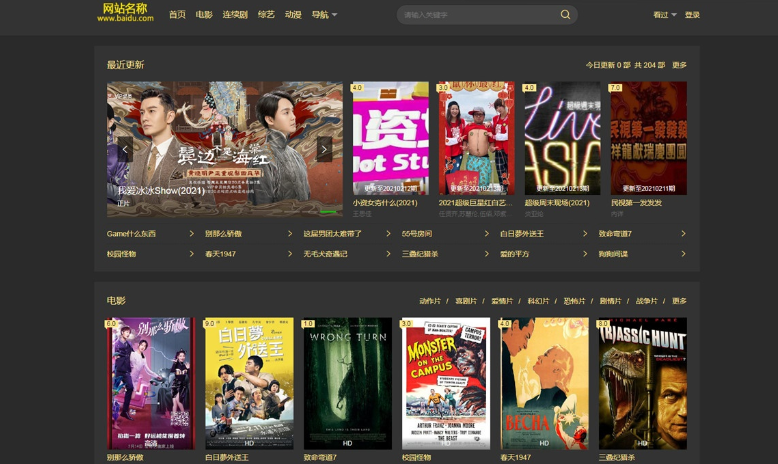
Task: Click 更多 in the 最近更新 section
Action: [x=679, y=65]
